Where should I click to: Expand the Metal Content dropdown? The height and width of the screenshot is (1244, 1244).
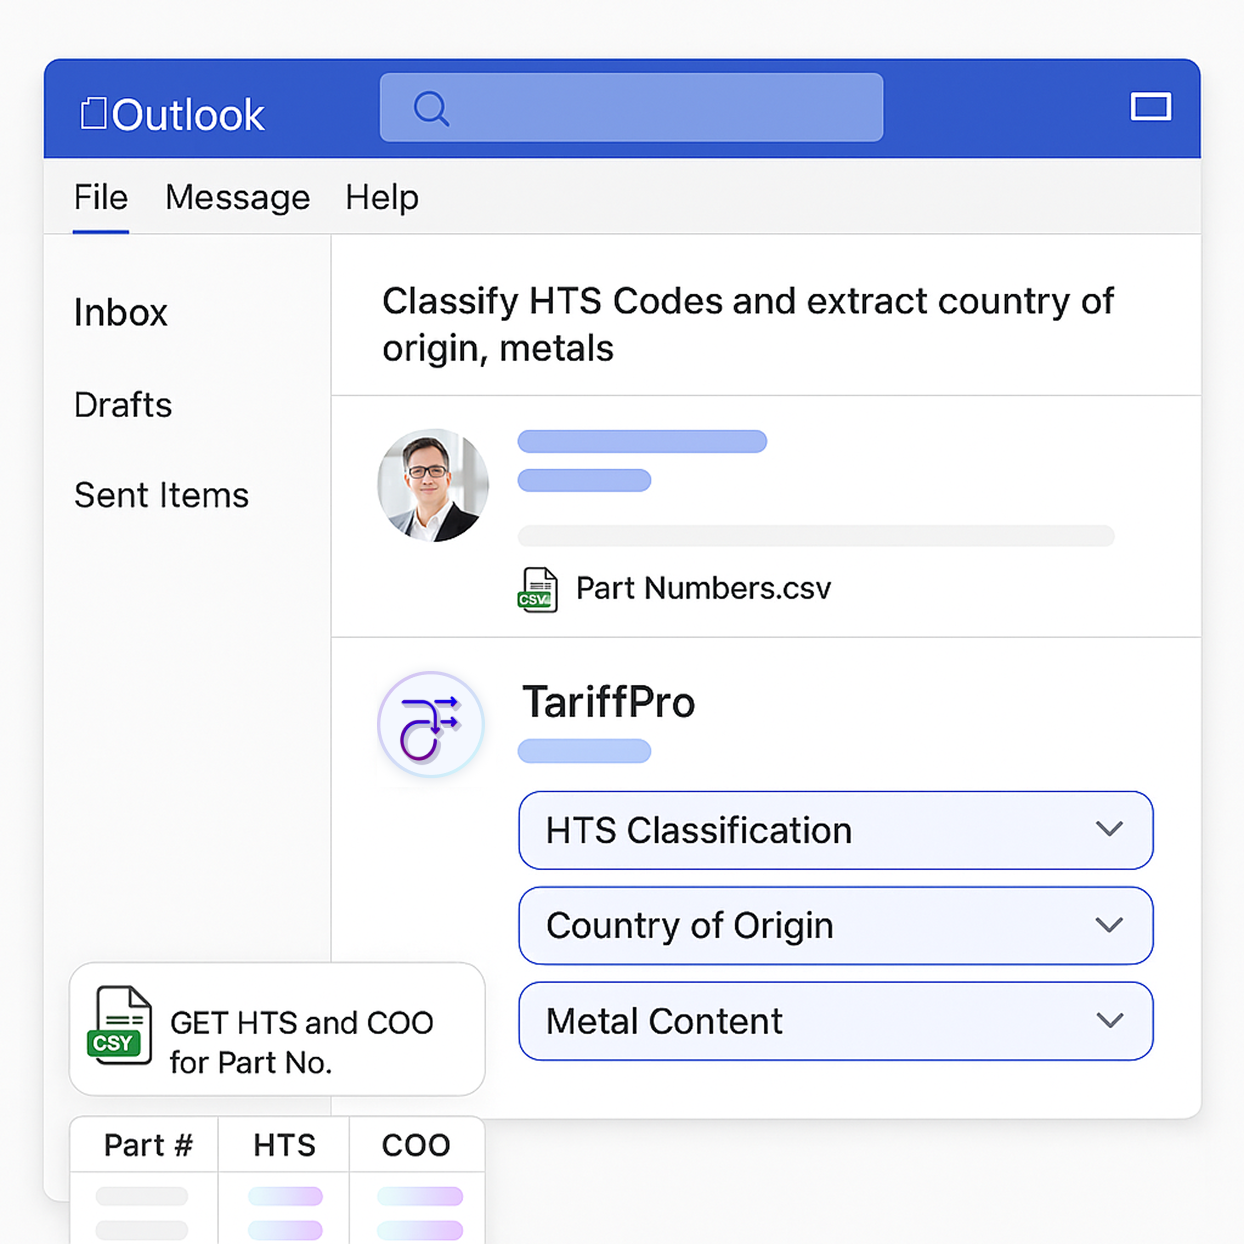click(835, 1021)
